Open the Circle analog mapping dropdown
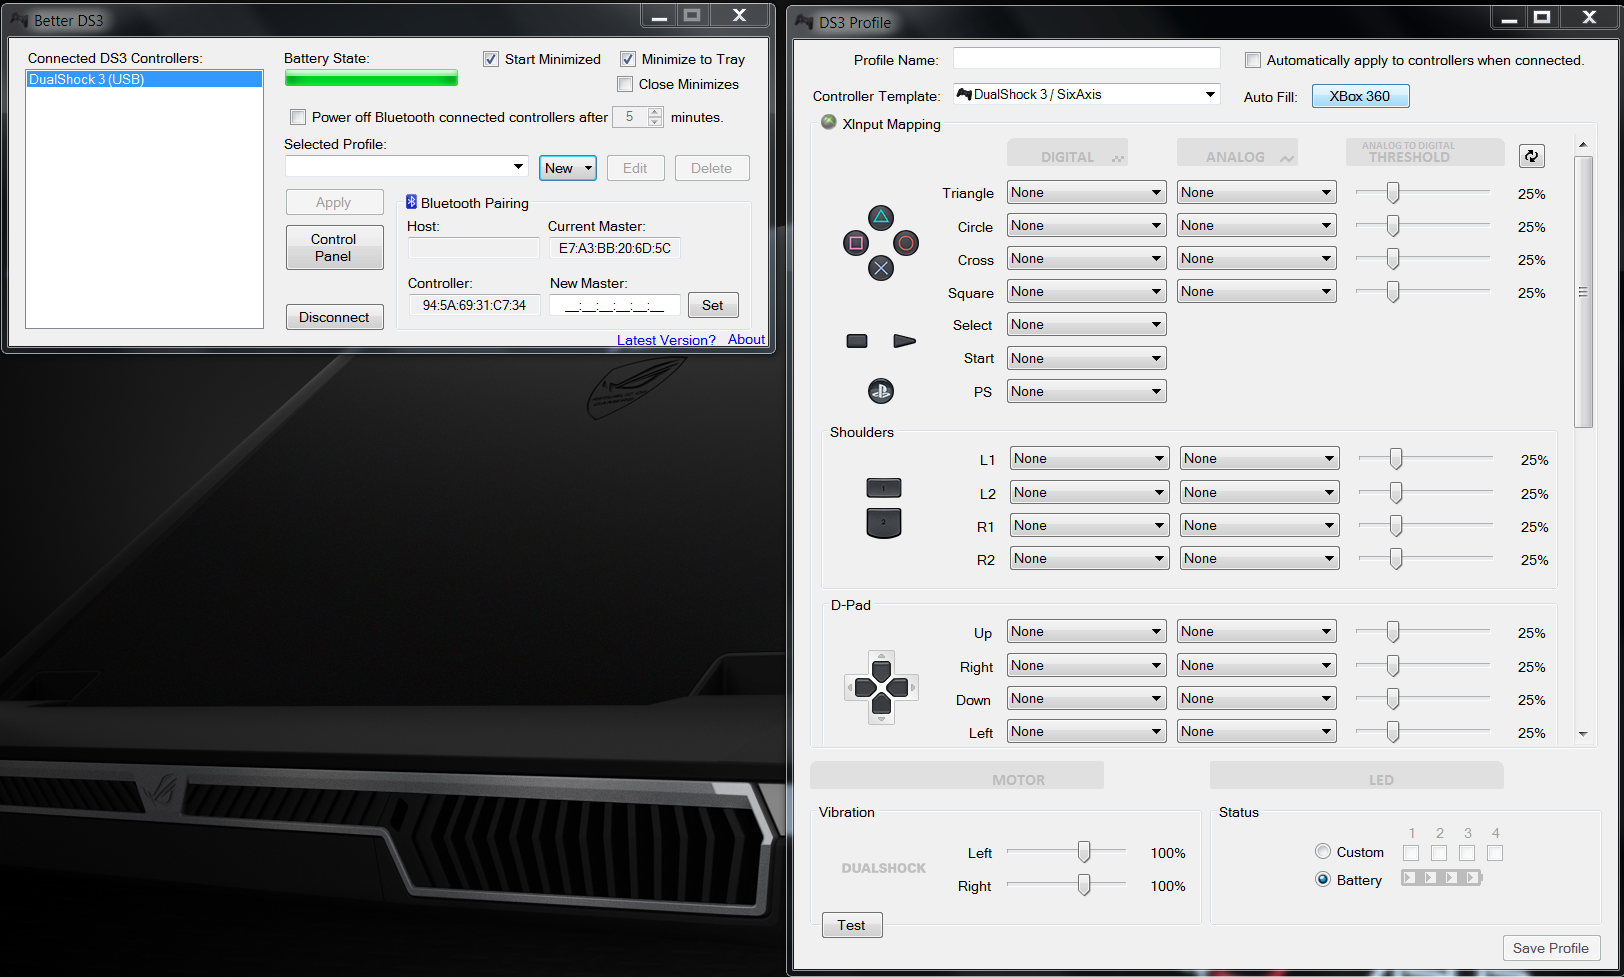The width and height of the screenshot is (1624, 977). click(1257, 226)
